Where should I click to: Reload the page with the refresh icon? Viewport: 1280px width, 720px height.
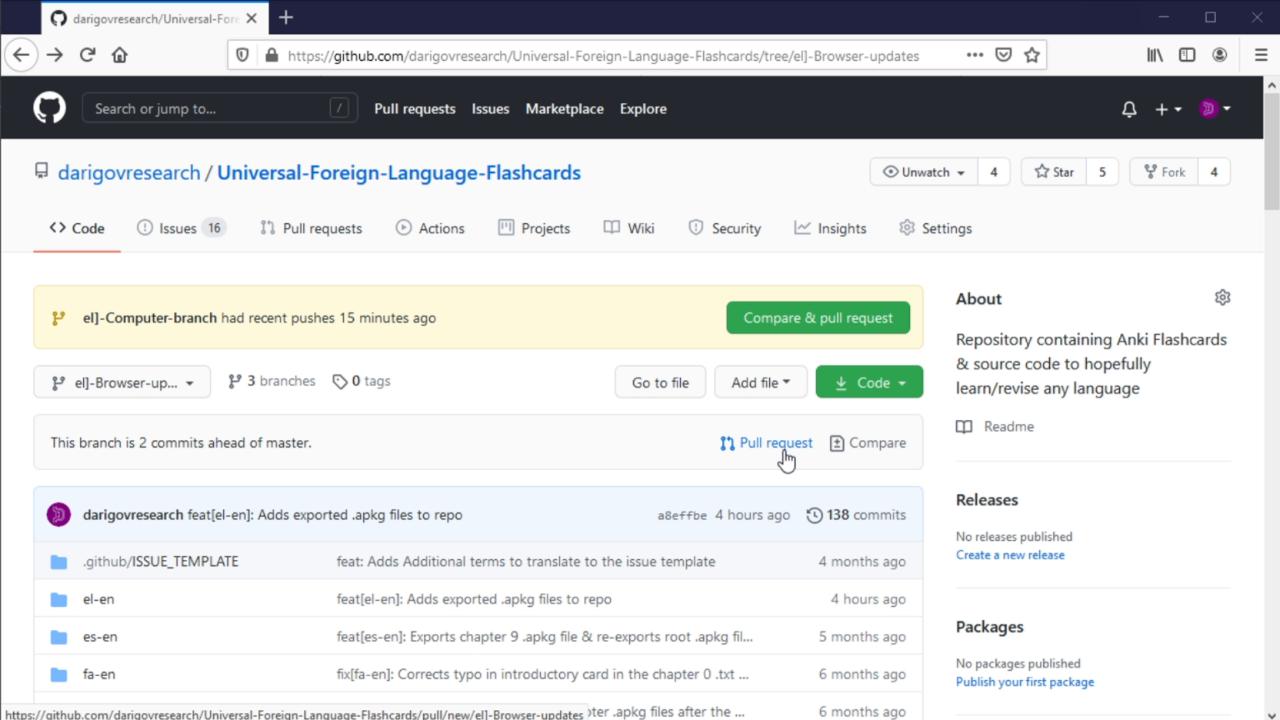tap(87, 55)
